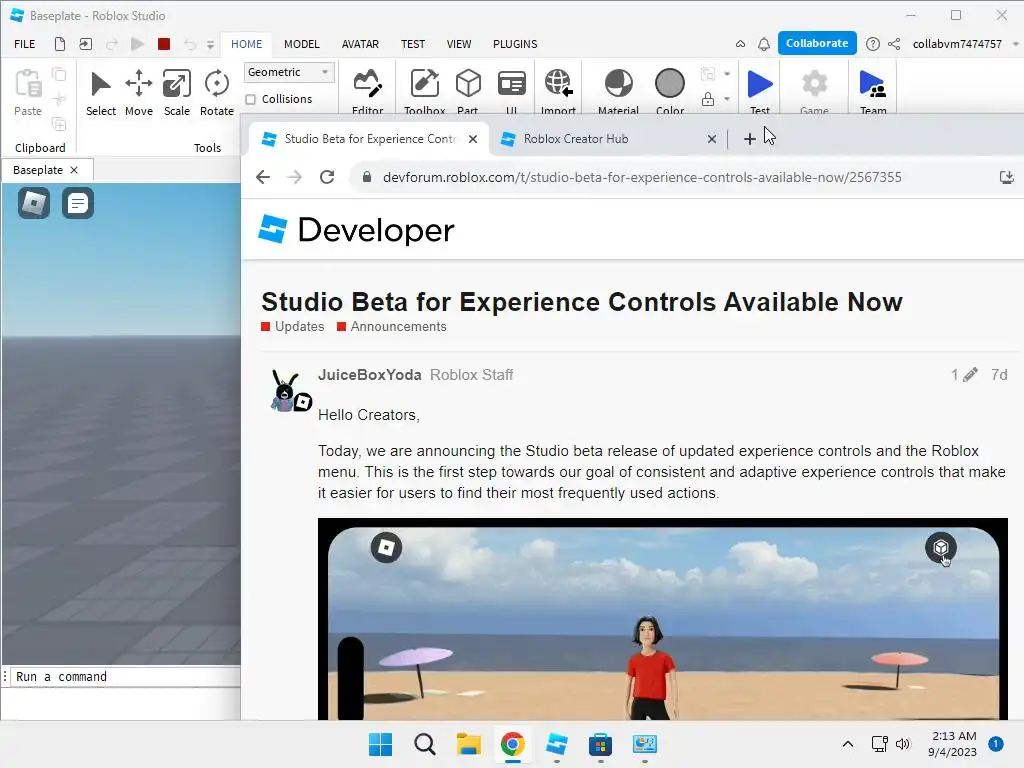Open the help question mark icon
The image size is (1024, 768).
coord(872,44)
